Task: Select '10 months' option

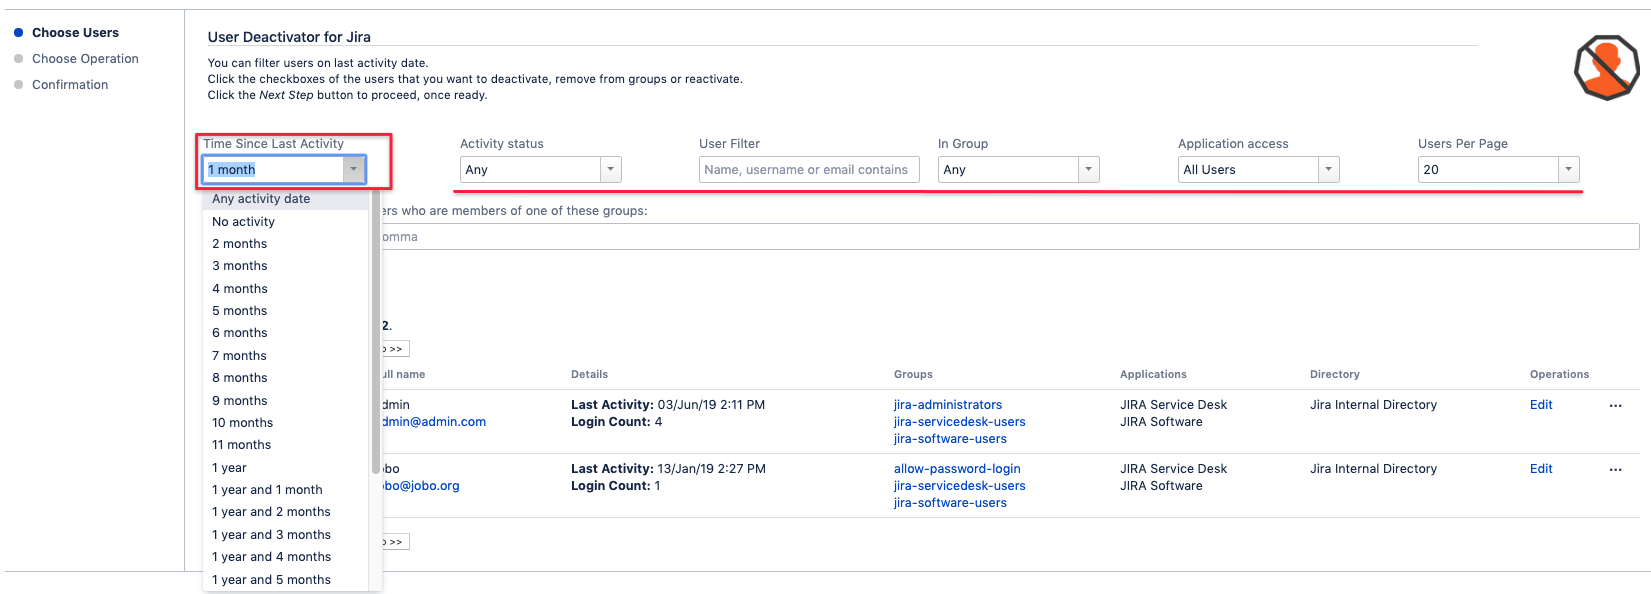Action: pyautogui.click(x=286, y=423)
